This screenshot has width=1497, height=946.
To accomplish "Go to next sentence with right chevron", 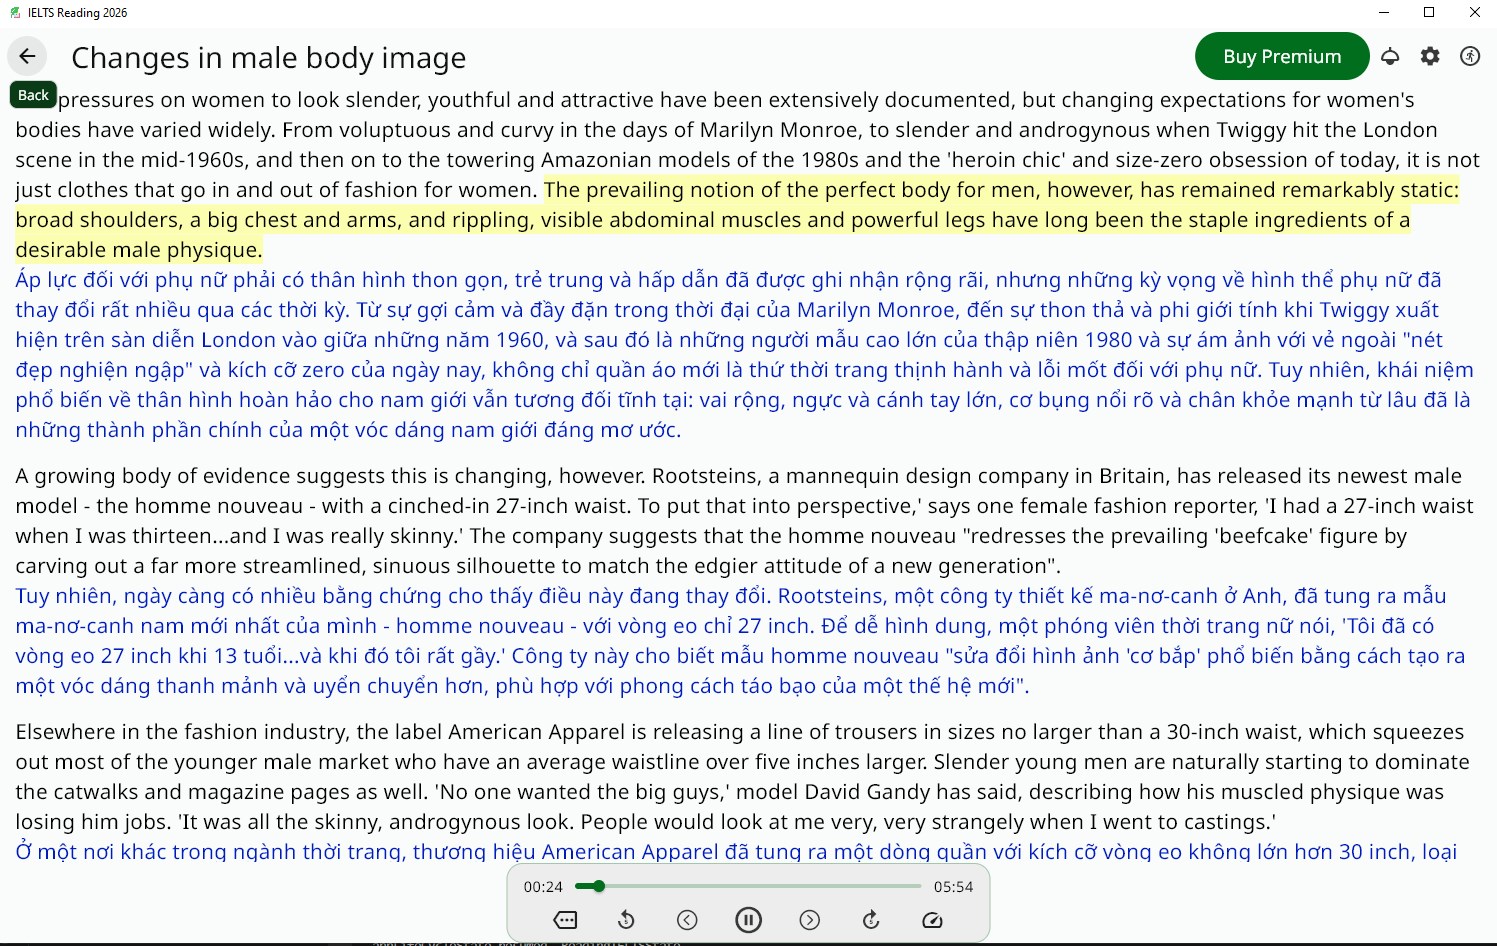I will coord(810,920).
